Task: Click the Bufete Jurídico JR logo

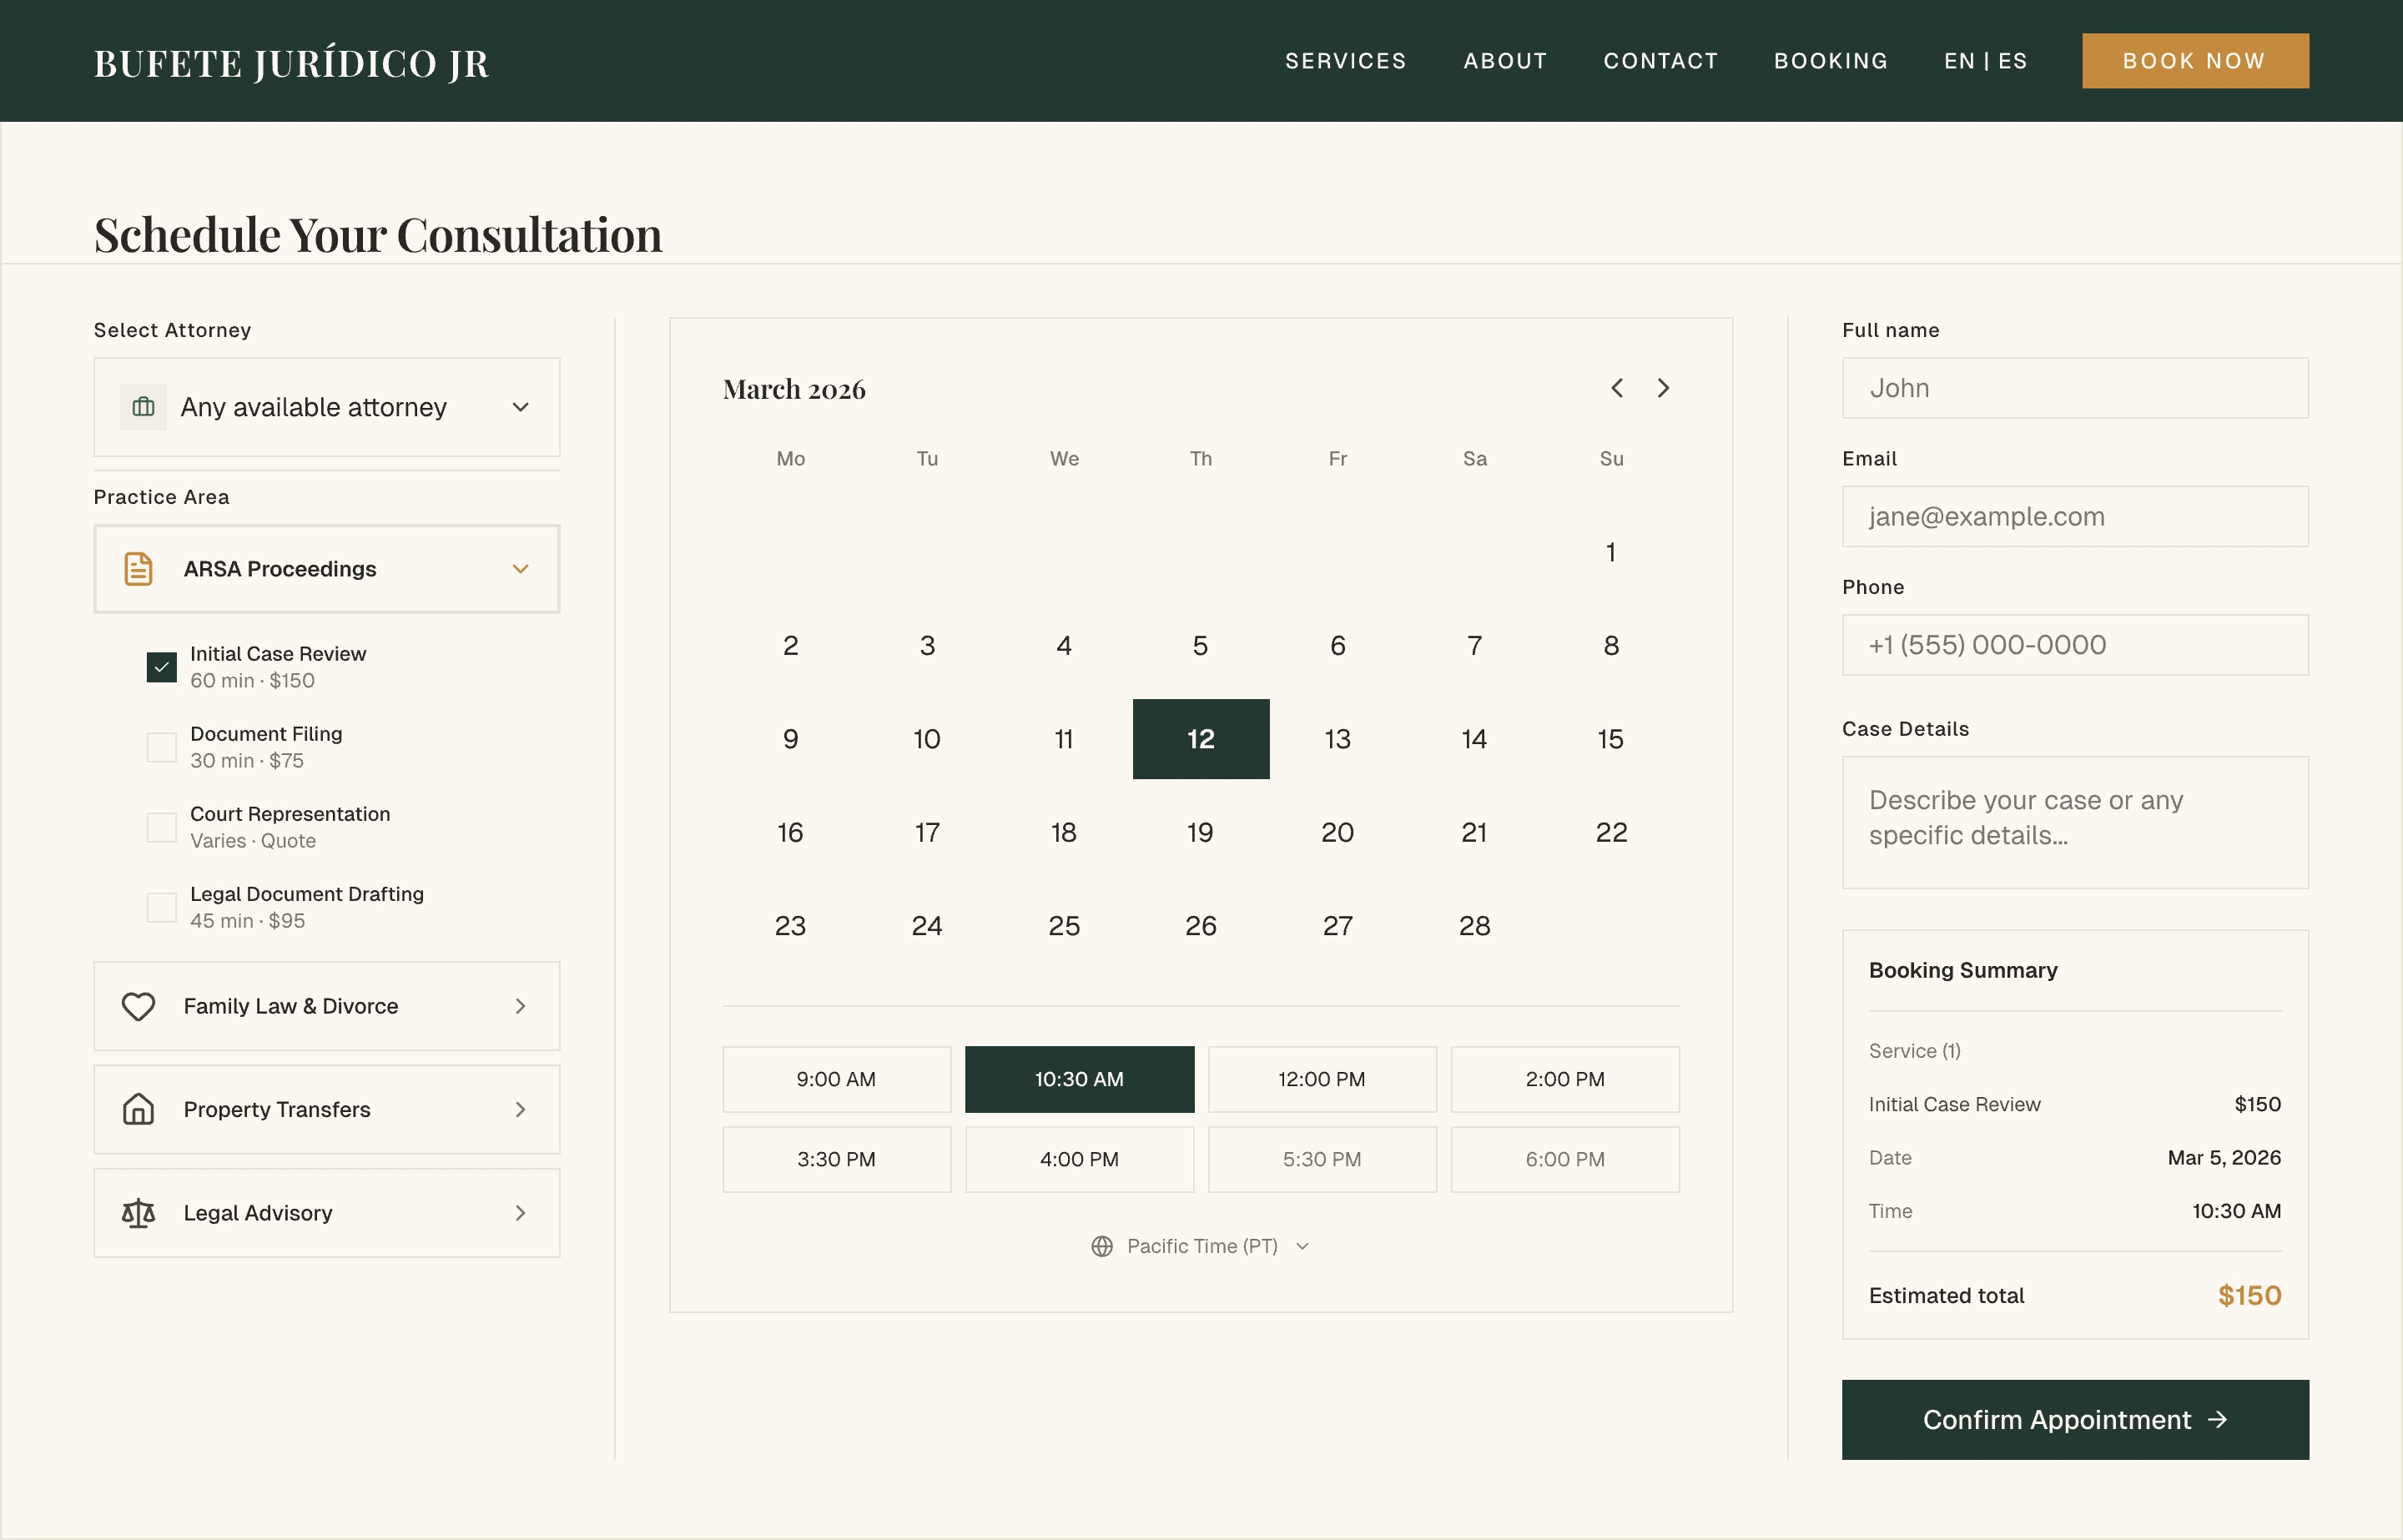Action: (291, 63)
